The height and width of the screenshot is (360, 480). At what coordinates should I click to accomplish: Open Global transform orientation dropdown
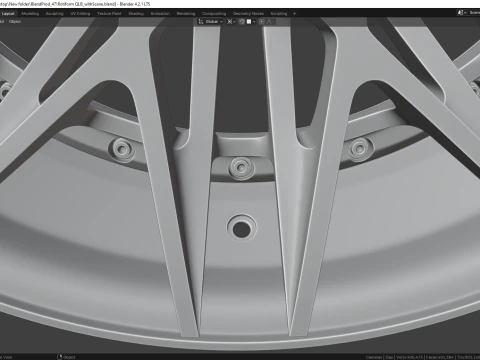click(x=211, y=22)
